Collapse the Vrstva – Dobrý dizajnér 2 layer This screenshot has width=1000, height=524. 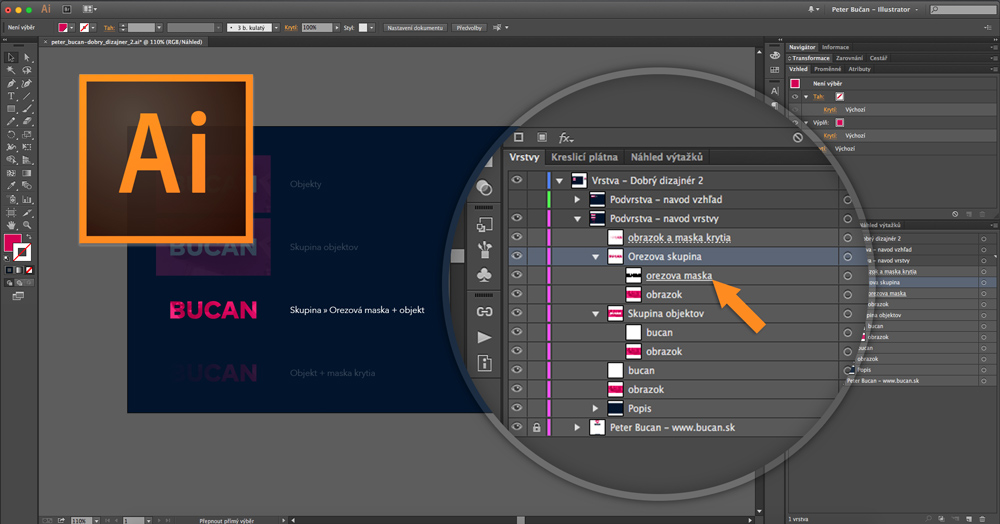coord(559,181)
